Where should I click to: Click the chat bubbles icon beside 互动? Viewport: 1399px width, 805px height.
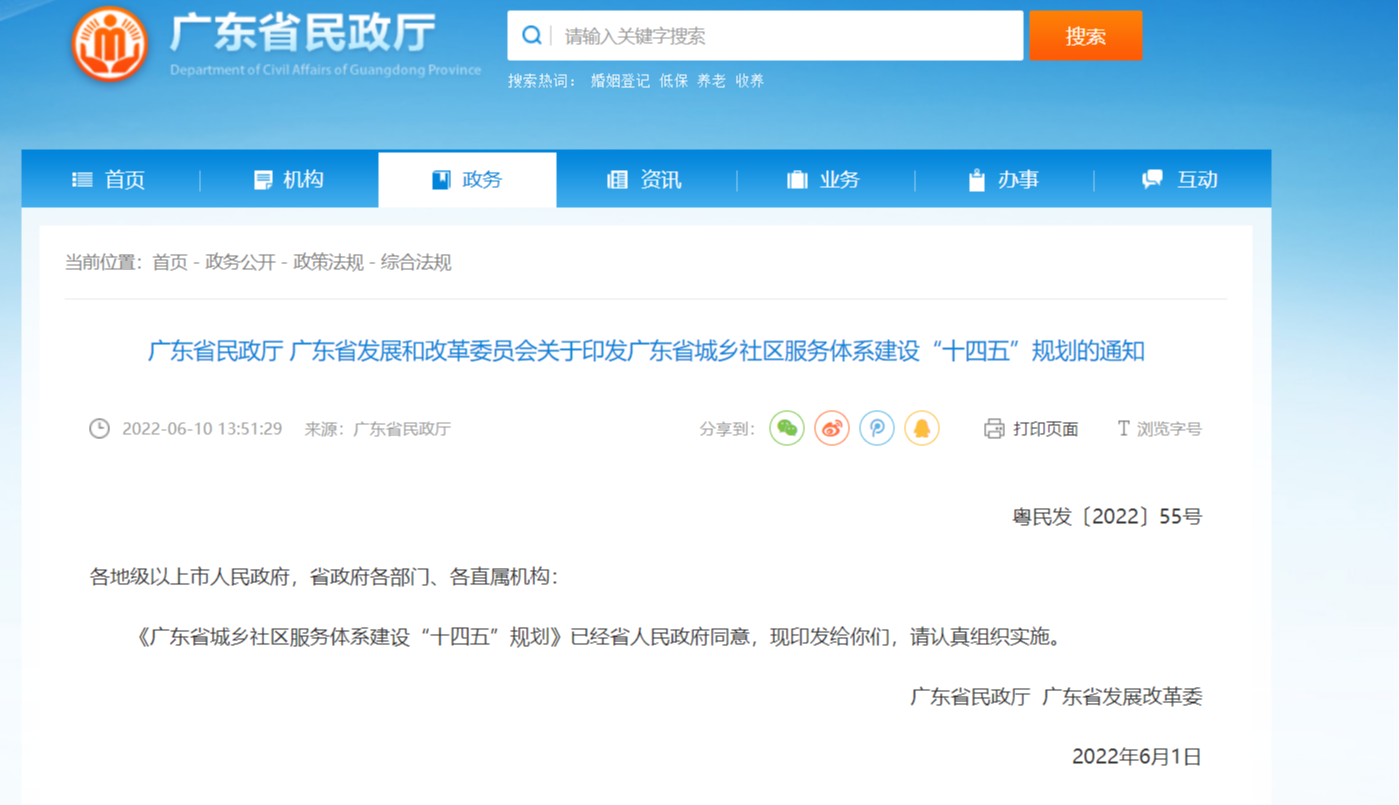[x=1153, y=179]
